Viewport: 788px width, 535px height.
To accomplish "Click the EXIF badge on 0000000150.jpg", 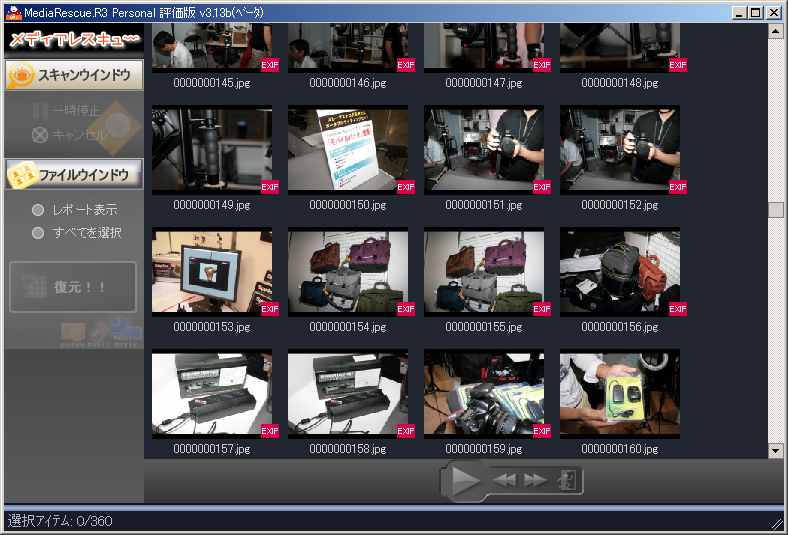I will click(406, 187).
